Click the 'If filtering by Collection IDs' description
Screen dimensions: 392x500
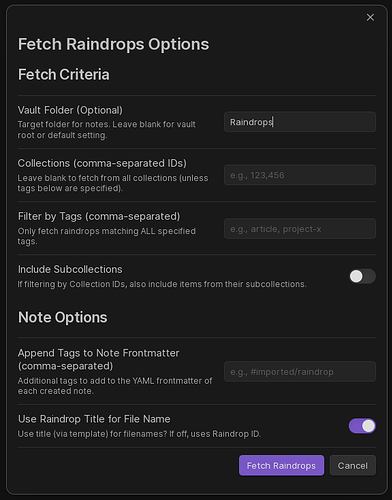162,284
